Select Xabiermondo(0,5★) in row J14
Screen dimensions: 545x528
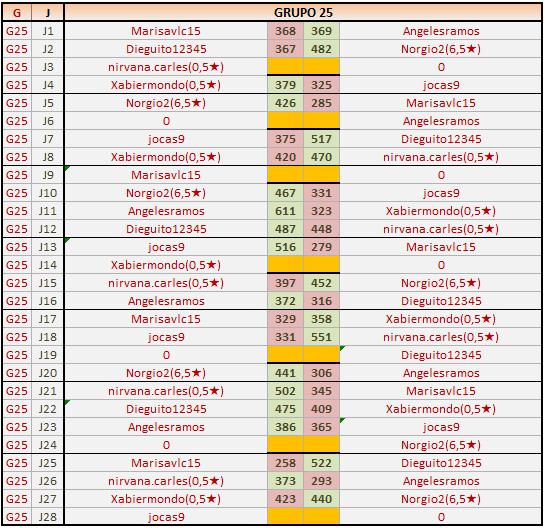[166, 265]
